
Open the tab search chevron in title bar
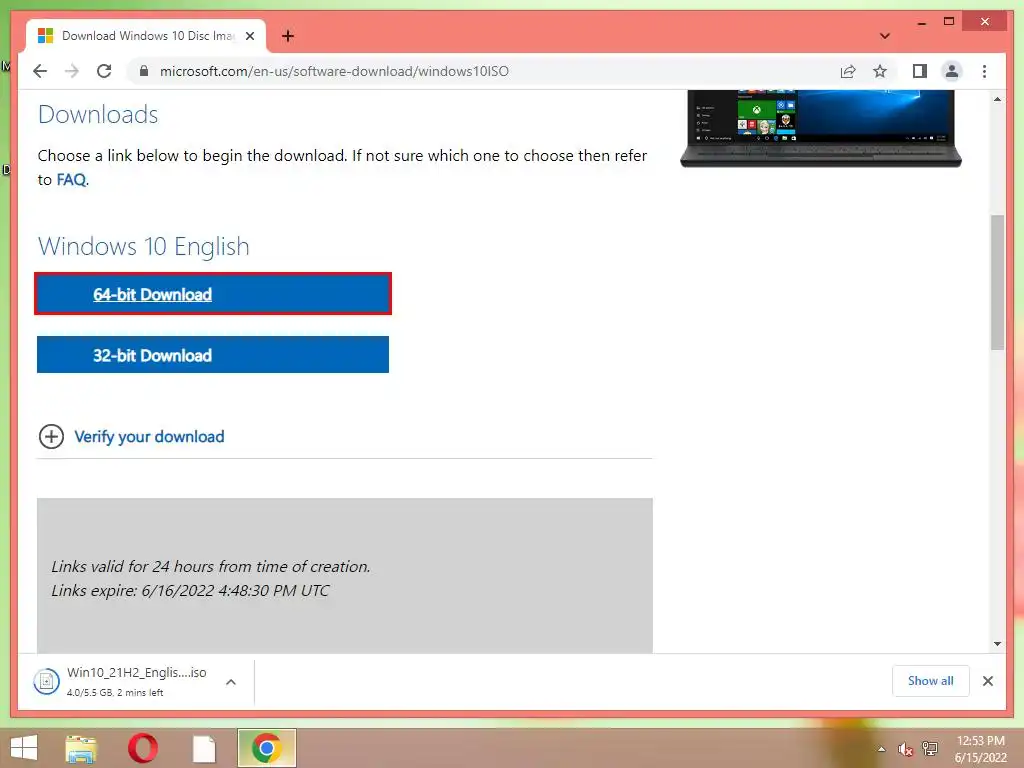[884, 36]
